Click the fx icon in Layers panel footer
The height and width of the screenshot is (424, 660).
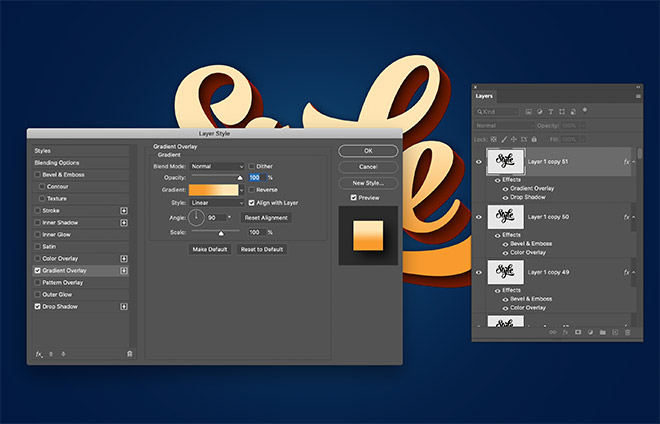click(564, 331)
